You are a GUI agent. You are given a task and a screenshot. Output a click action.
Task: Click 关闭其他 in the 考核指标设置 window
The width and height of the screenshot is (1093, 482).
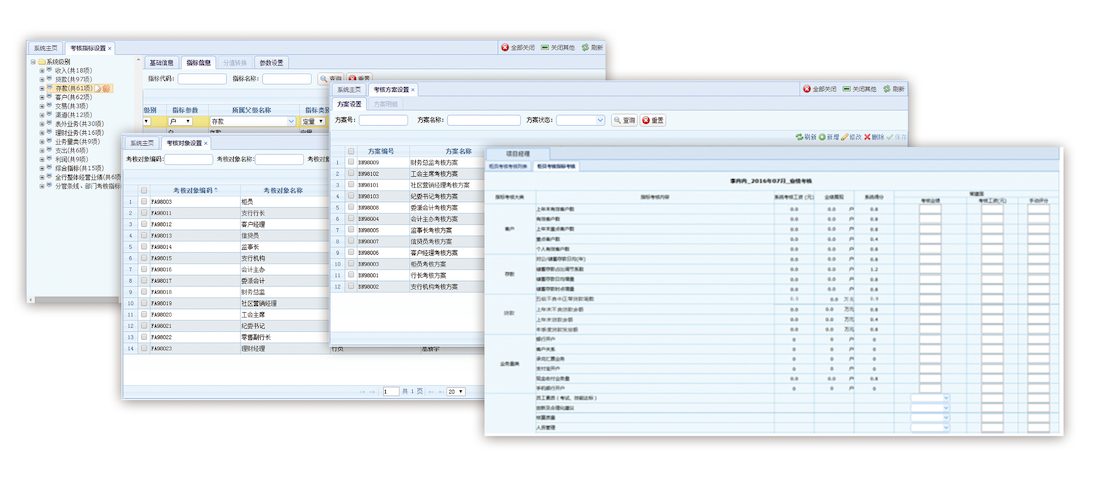tap(557, 47)
